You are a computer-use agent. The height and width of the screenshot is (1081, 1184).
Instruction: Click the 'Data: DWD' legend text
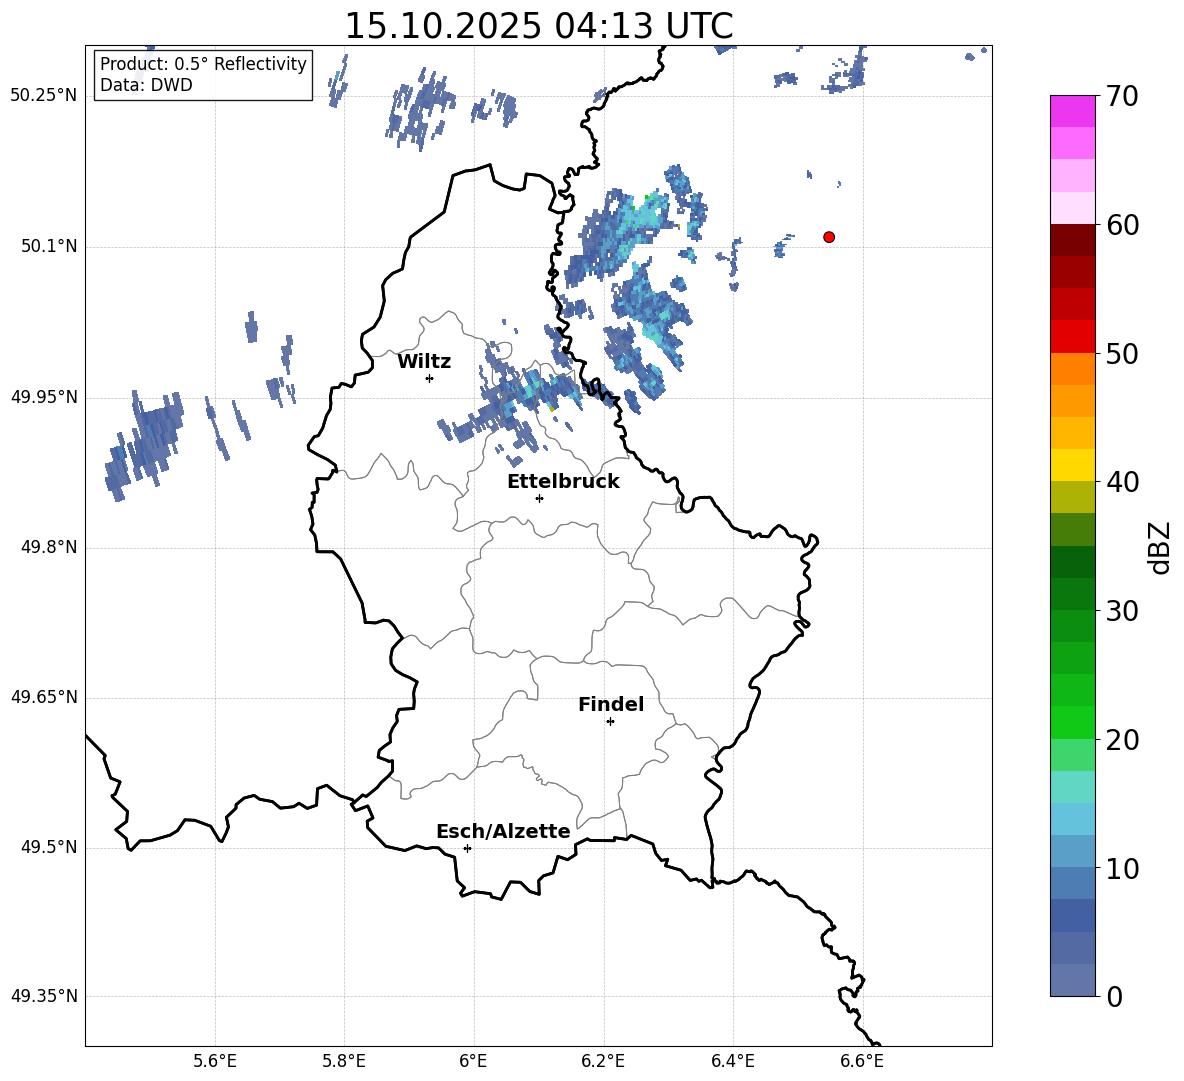coord(146,85)
